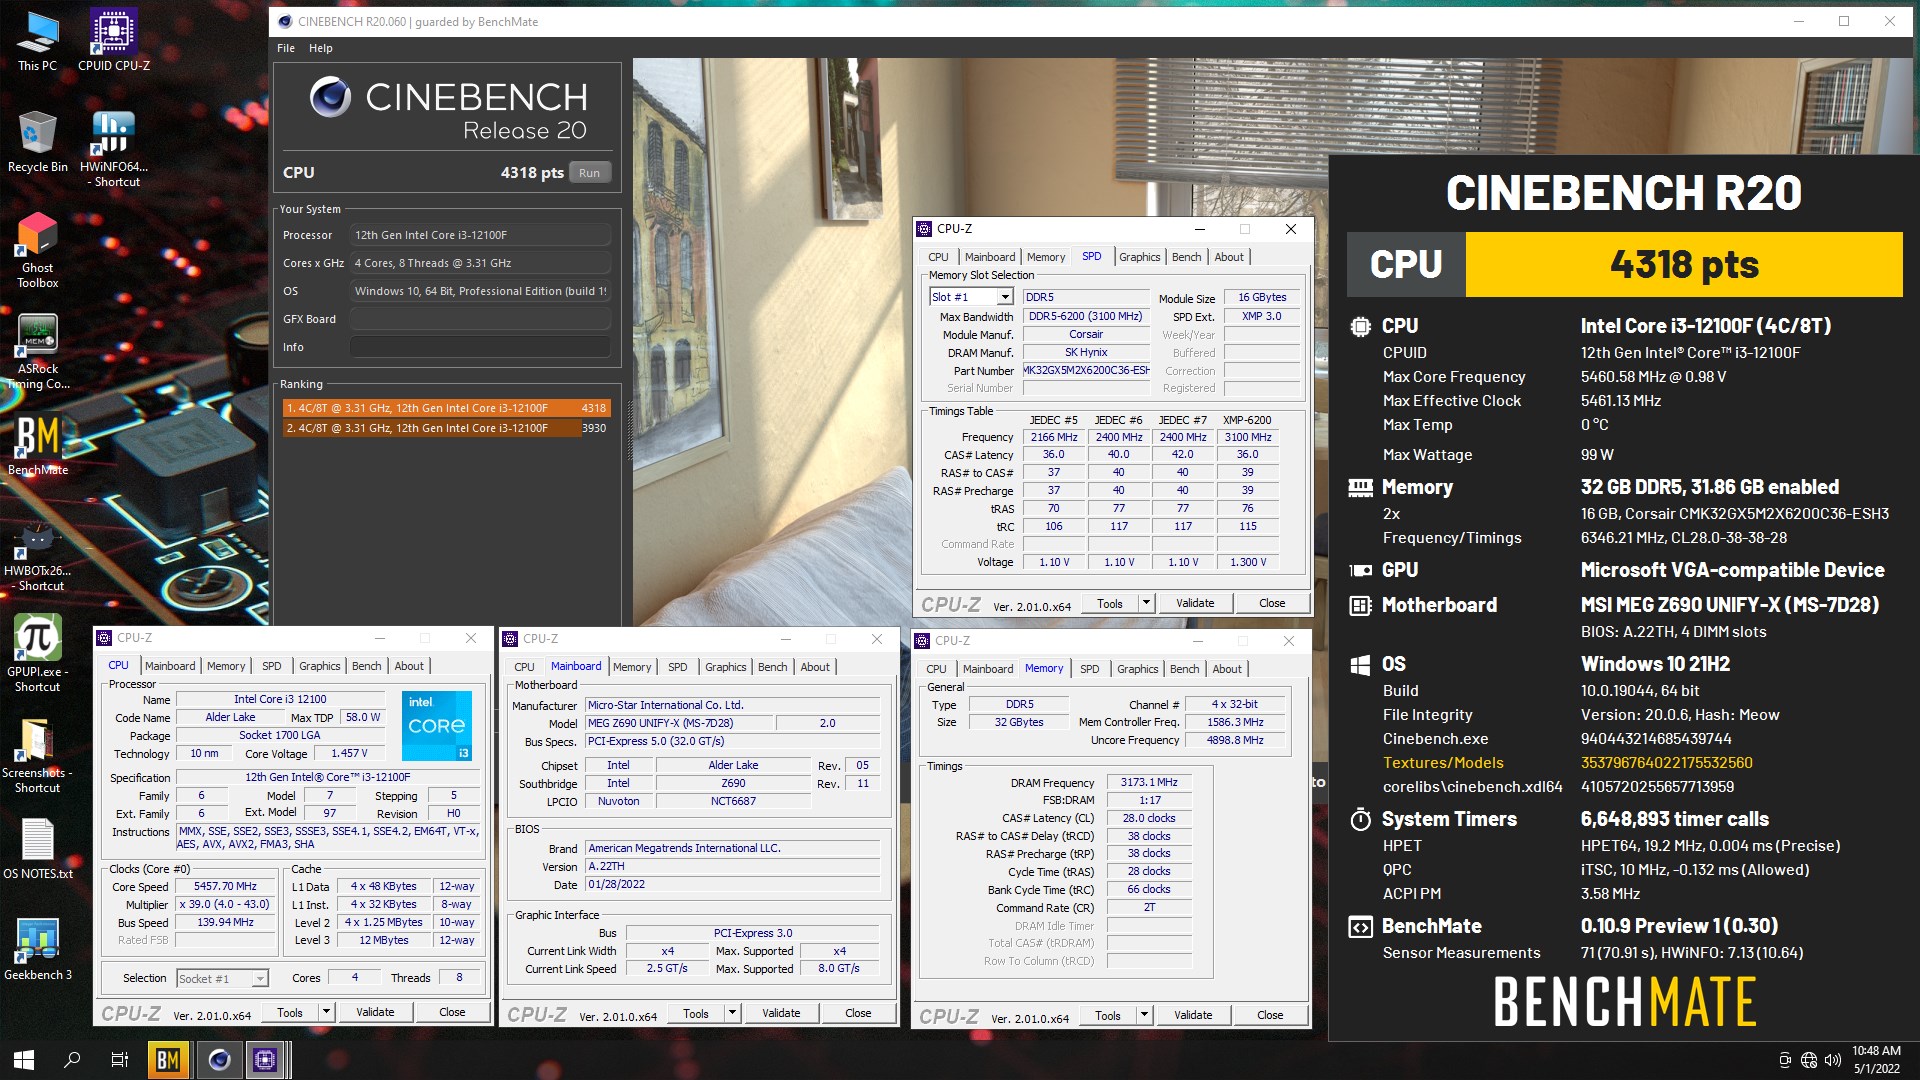Open CPUID CPU-Z desktop shortcut
Viewport: 1920px width, 1080px height.
tap(113, 40)
